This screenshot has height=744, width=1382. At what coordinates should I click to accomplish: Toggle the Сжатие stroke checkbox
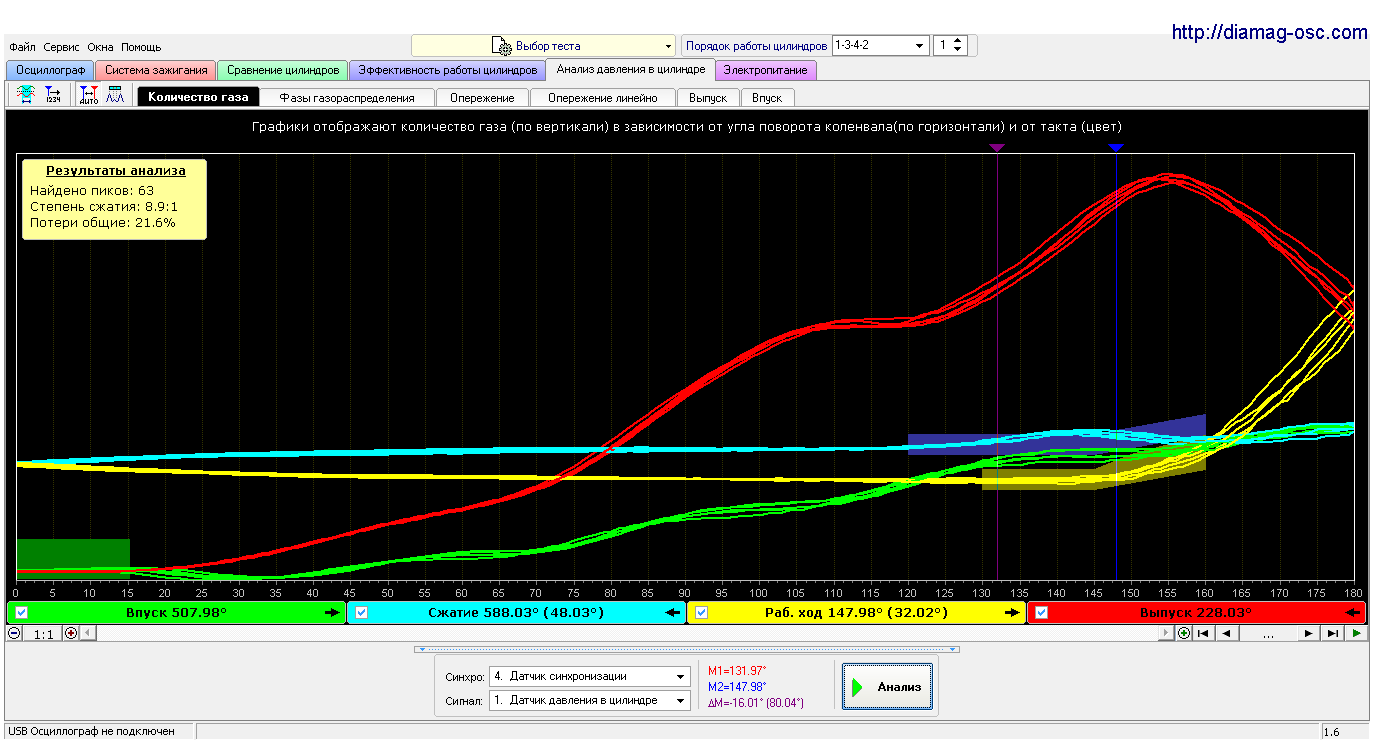(x=362, y=613)
